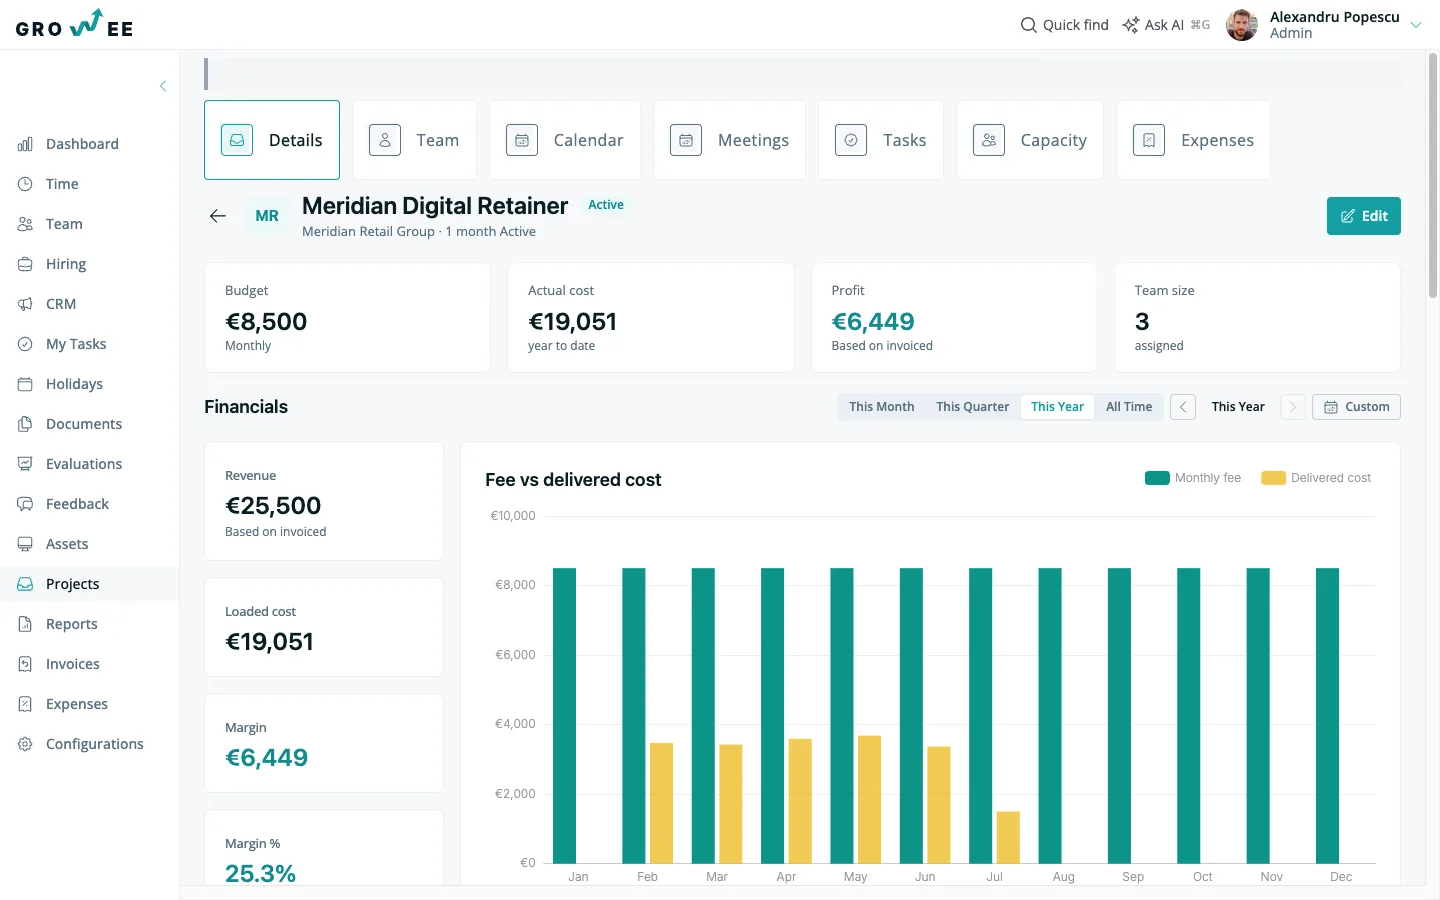Click the Growee logo
This screenshot has height=900, width=1440.
pyautogui.click(x=75, y=24)
